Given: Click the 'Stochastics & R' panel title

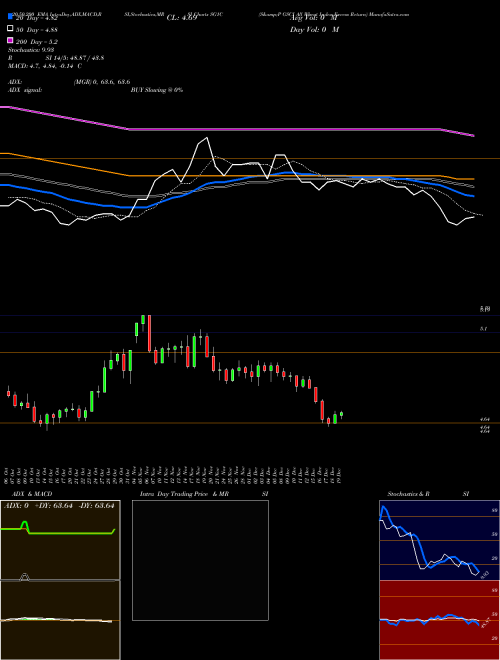Looking at the screenshot, I should click(408, 494).
